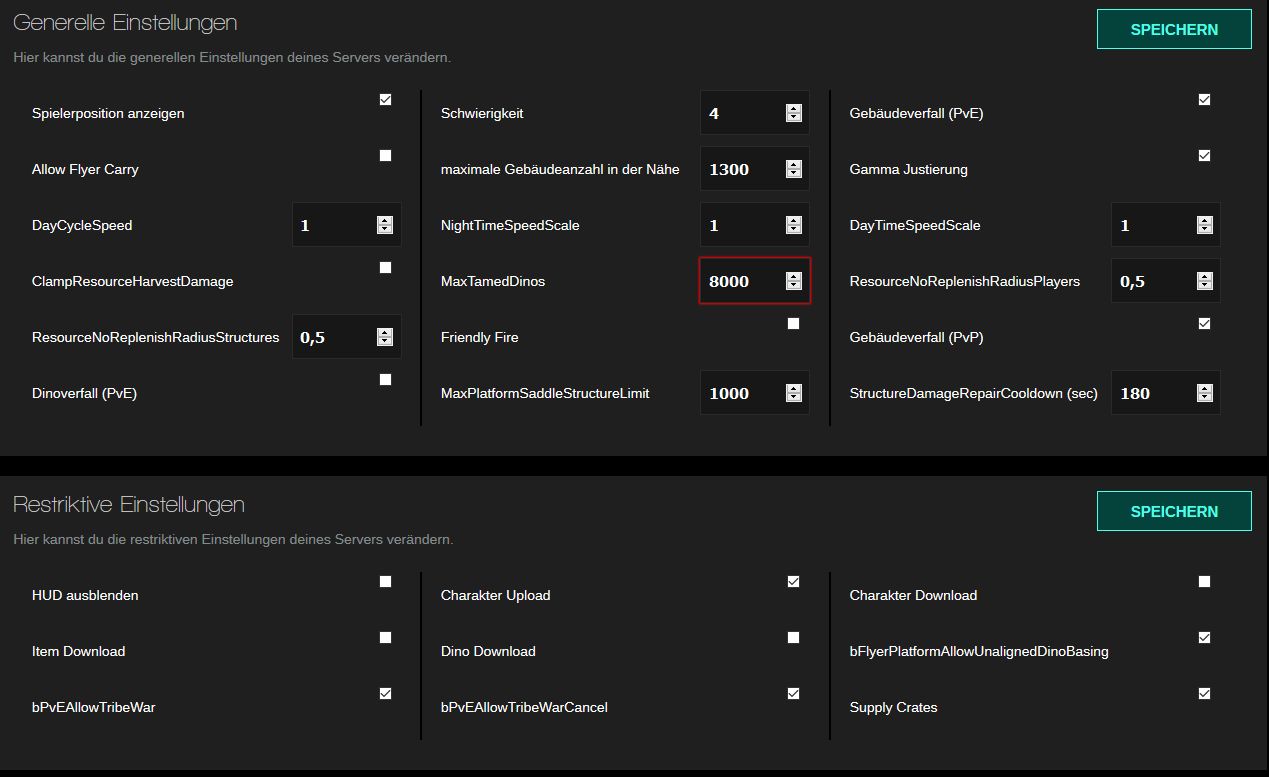Enable Charakter Download checkbox
This screenshot has width=1269, height=777.
(x=1204, y=582)
